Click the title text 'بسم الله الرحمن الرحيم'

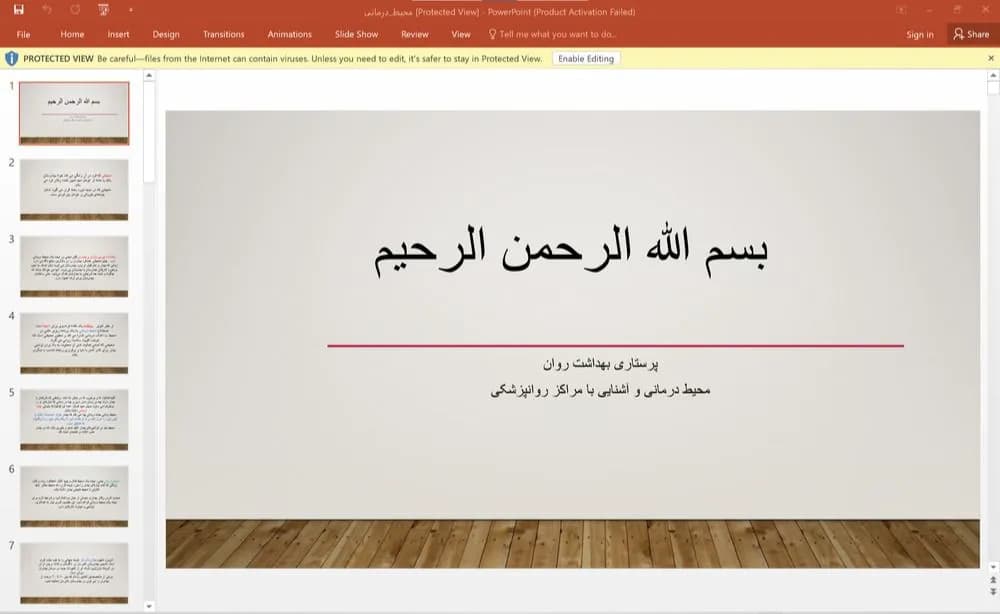[x=571, y=249]
